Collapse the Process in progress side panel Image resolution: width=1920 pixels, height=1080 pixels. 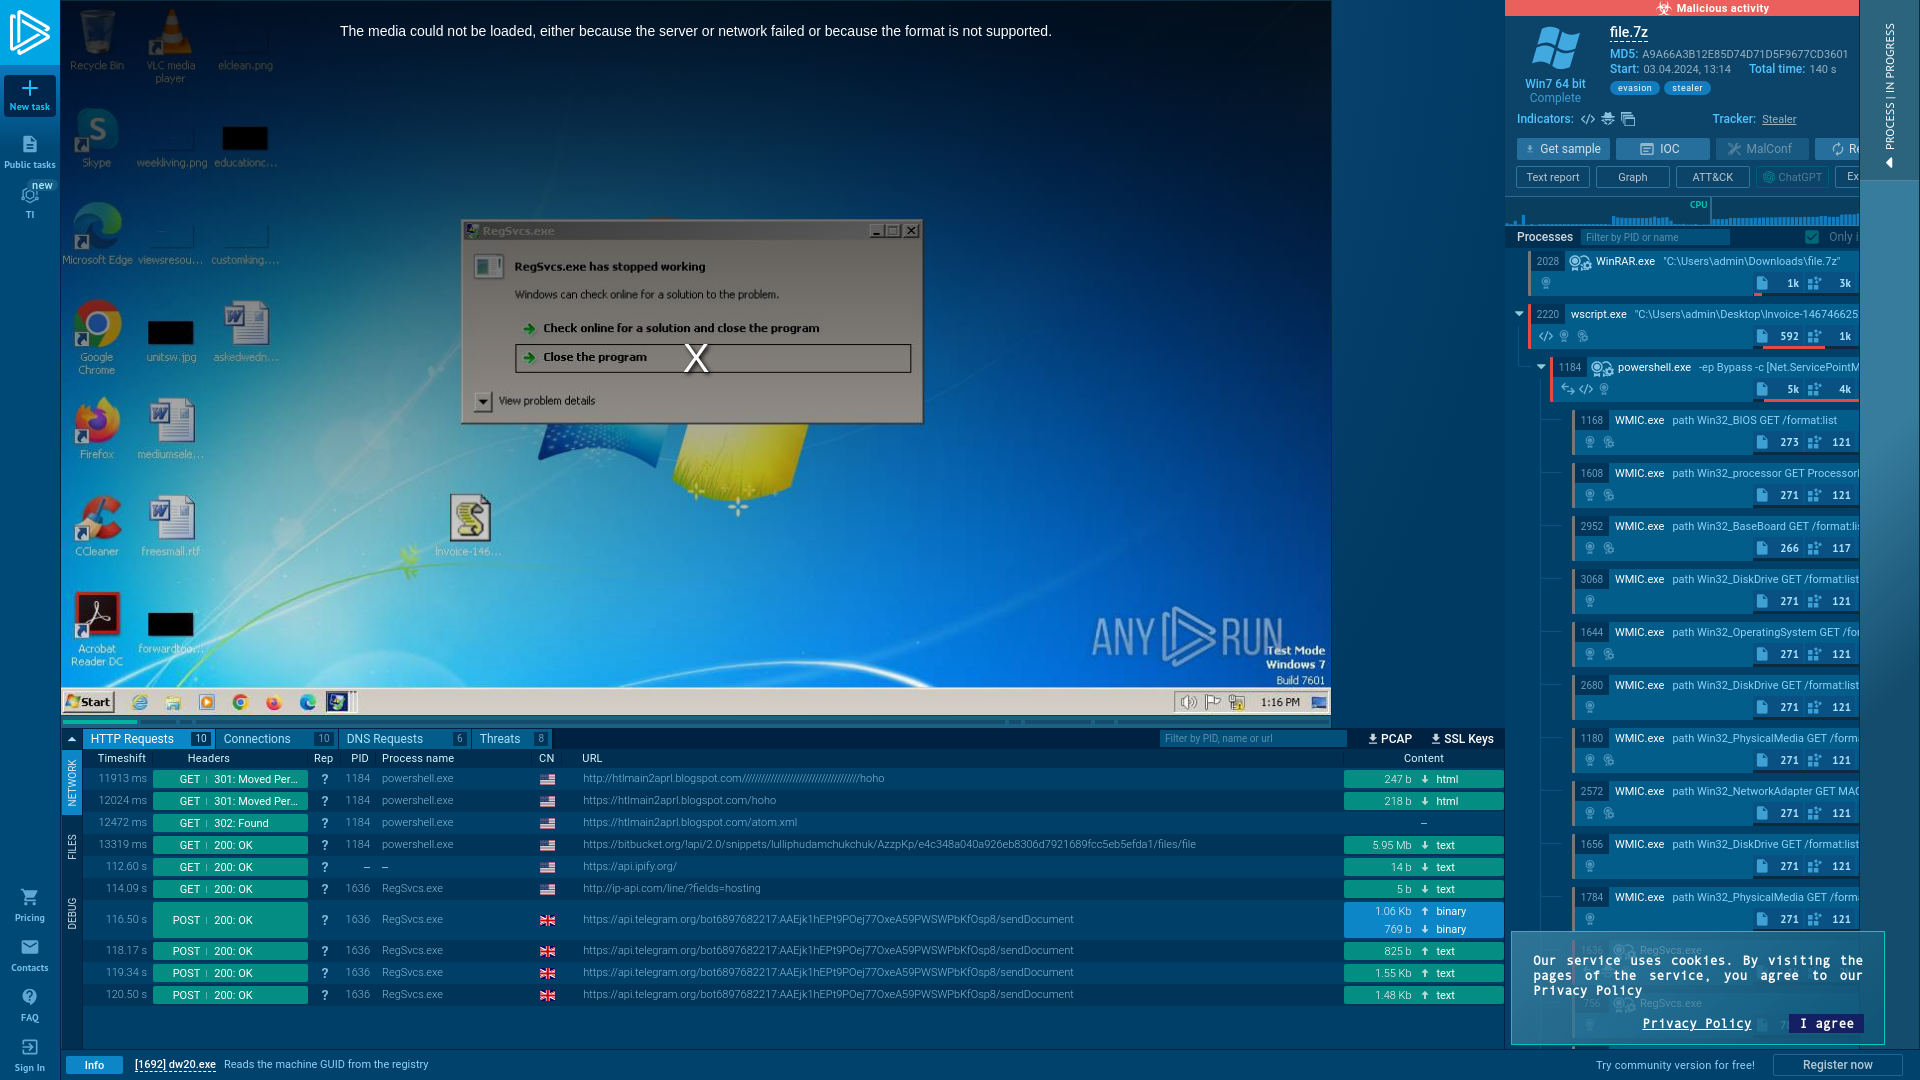1889,90
